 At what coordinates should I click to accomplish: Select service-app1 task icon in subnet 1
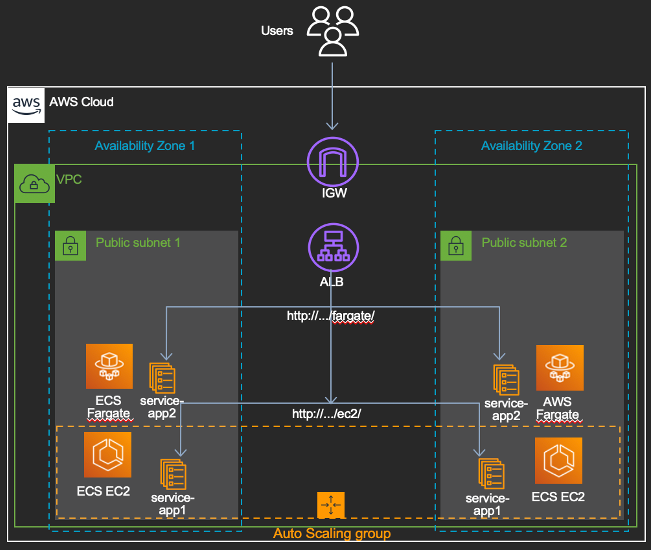click(173, 474)
